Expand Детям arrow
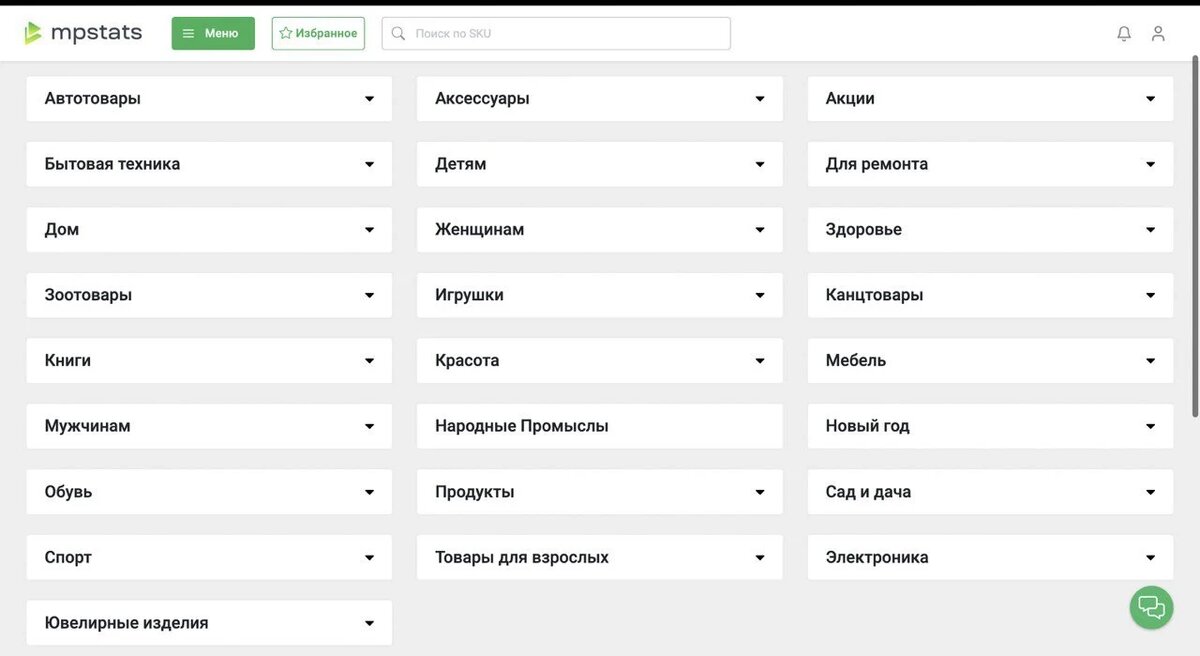Image resolution: width=1200 pixels, height=656 pixels. pos(760,164)
